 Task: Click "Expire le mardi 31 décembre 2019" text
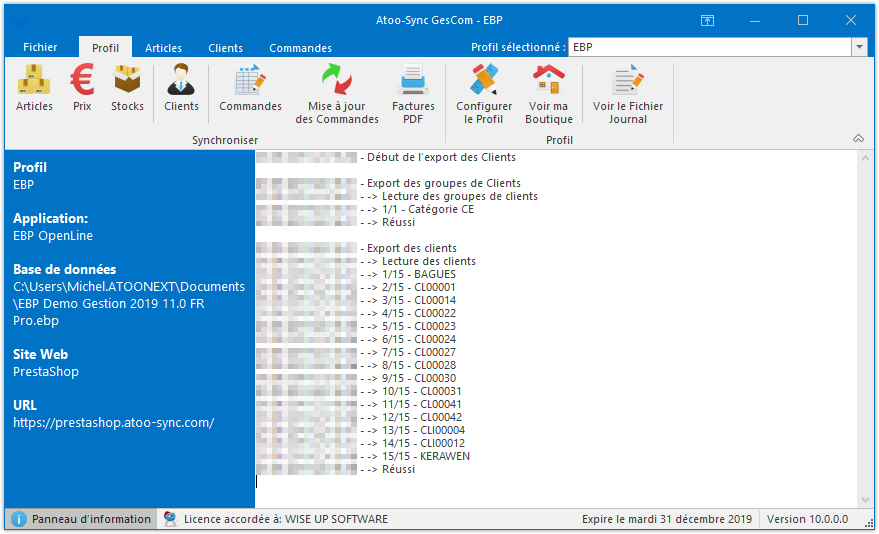[x=667, y=519]
